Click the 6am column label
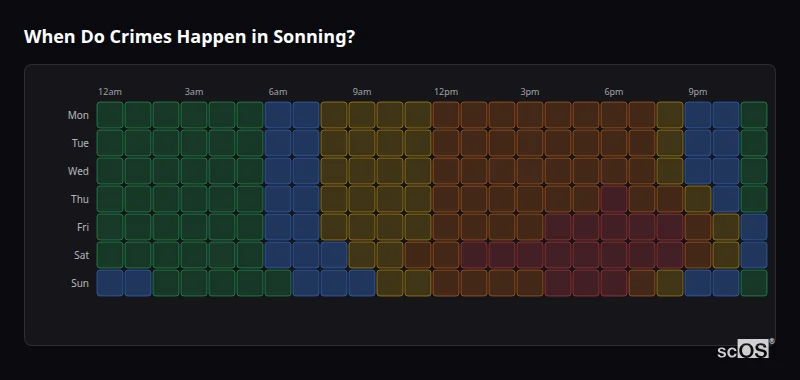800x380 pixels. tap(278, 92)
